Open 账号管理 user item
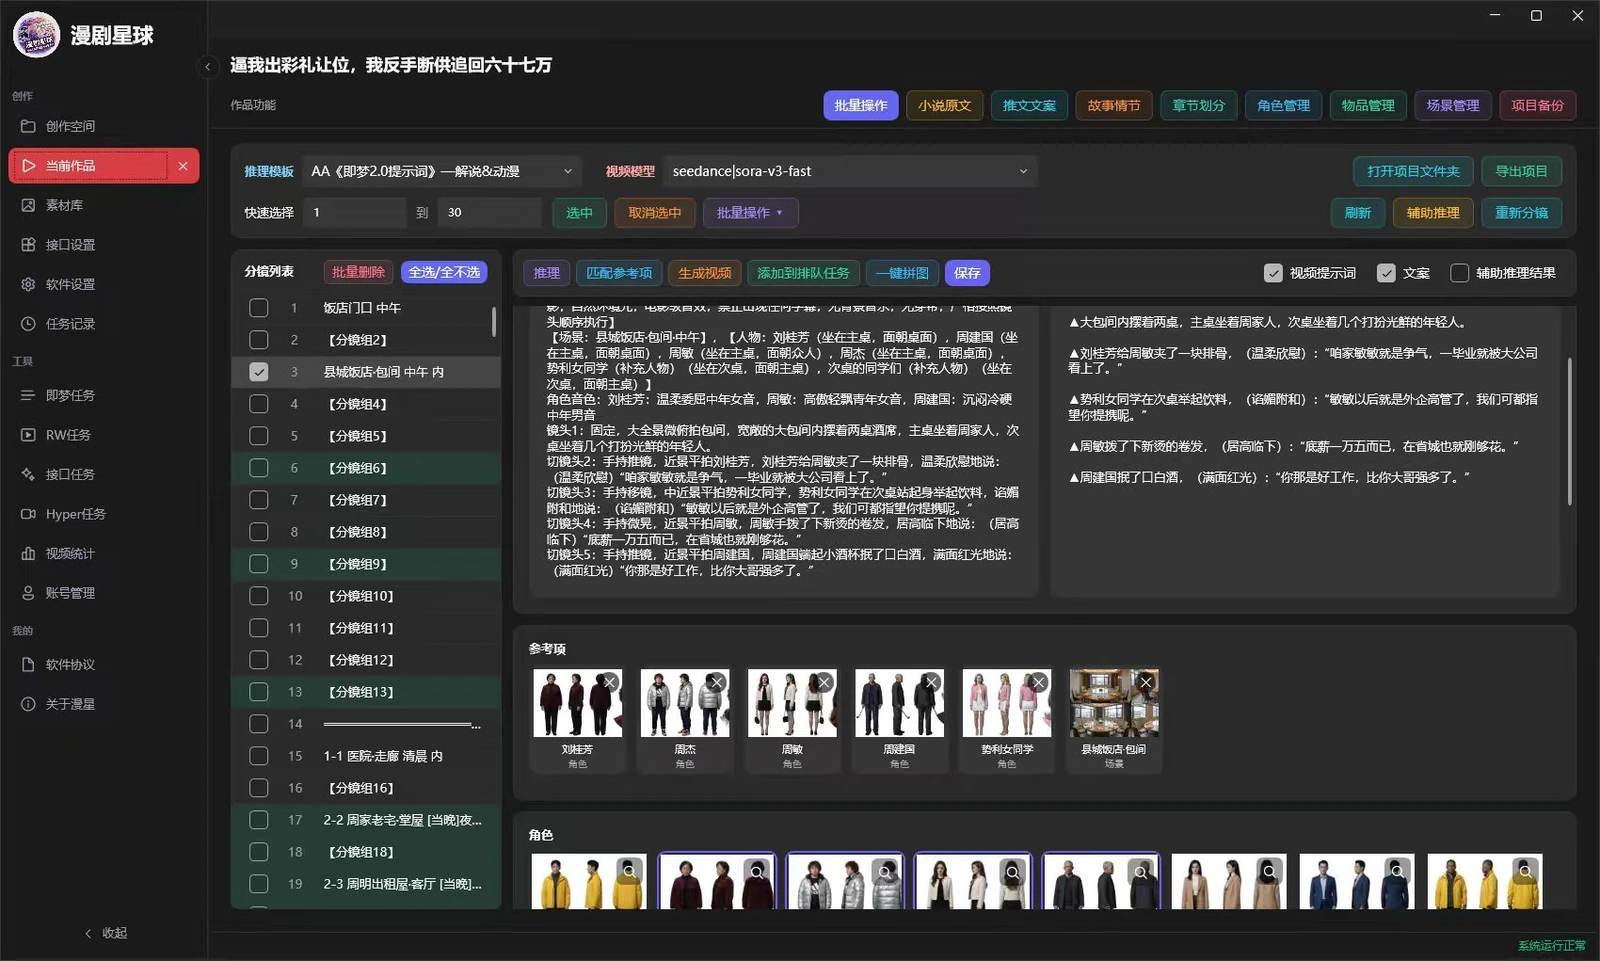This screenshot has height=961, width=1600. click(x=104, y=593)
